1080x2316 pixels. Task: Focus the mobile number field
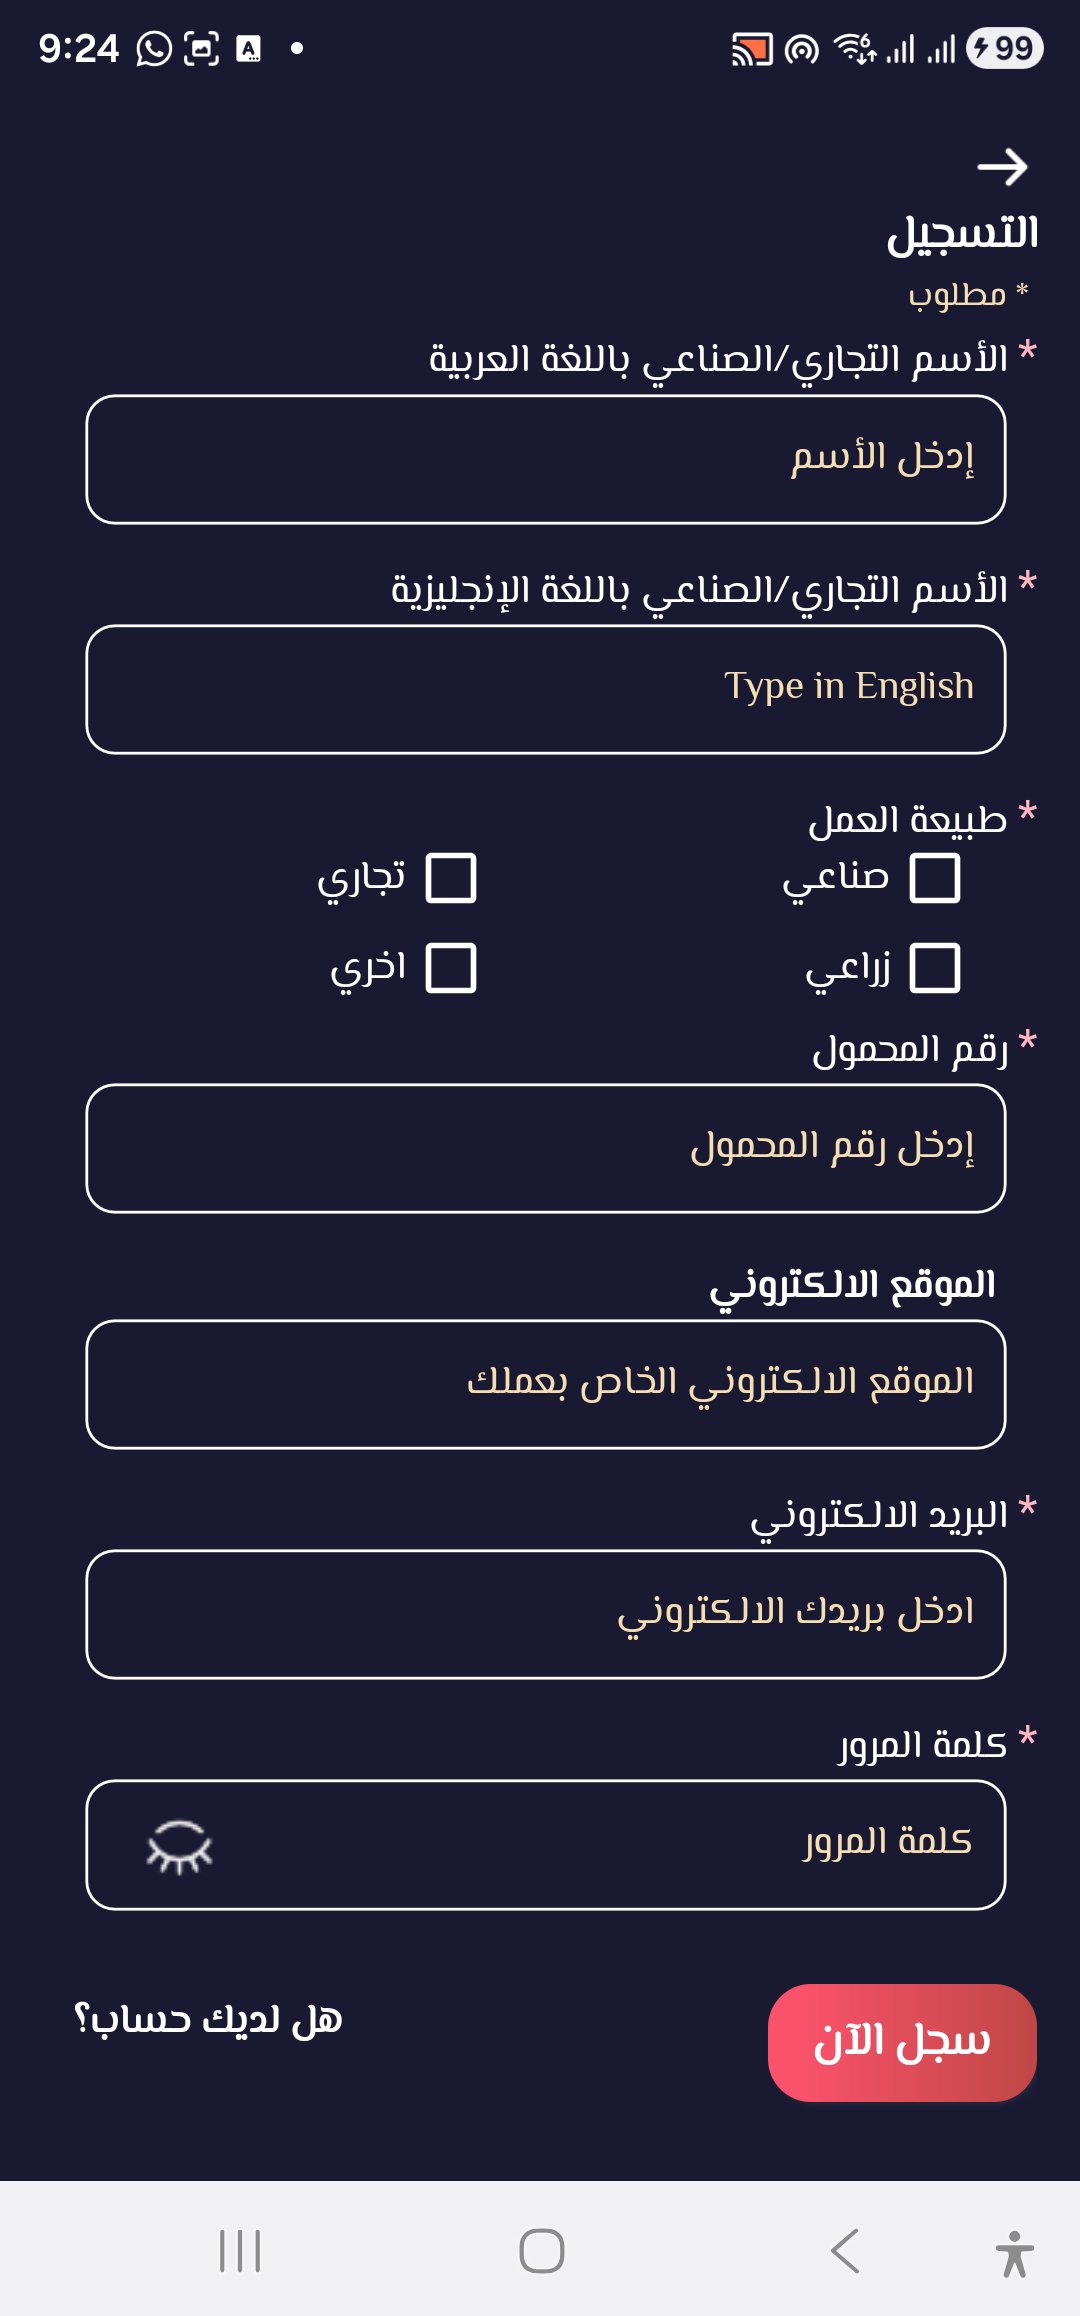tap(546, 1148)
